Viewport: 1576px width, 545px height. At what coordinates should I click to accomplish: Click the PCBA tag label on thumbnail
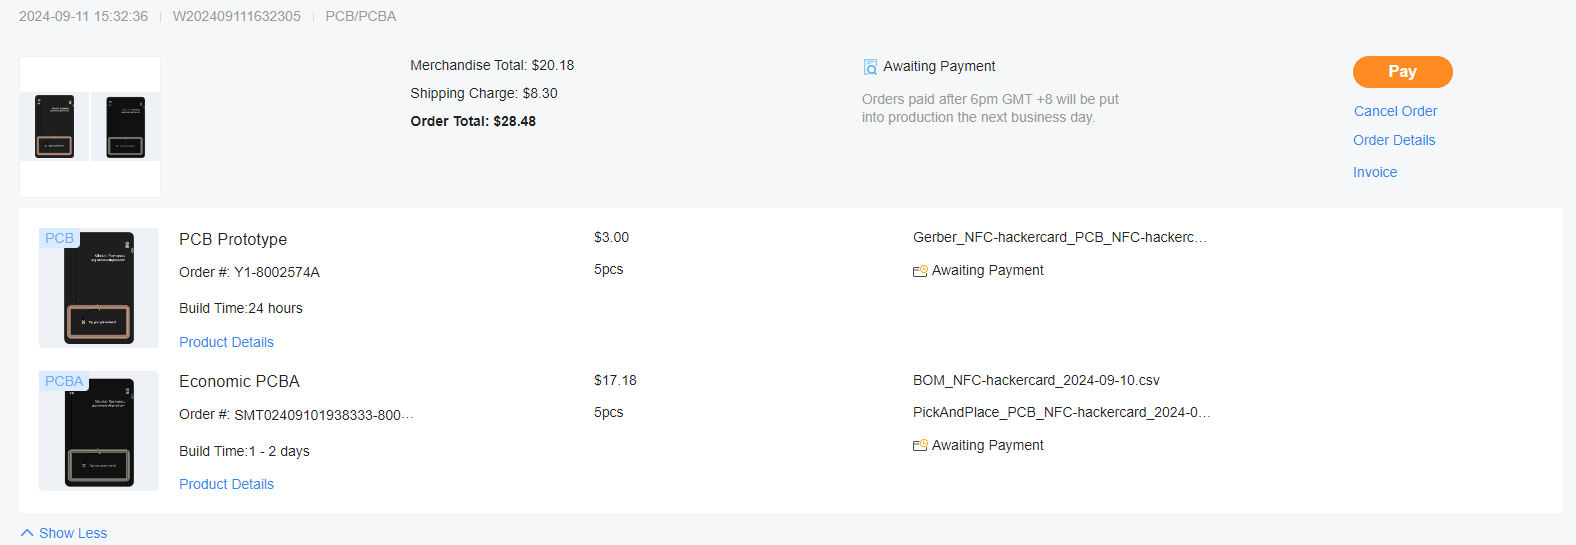[64, 381]
